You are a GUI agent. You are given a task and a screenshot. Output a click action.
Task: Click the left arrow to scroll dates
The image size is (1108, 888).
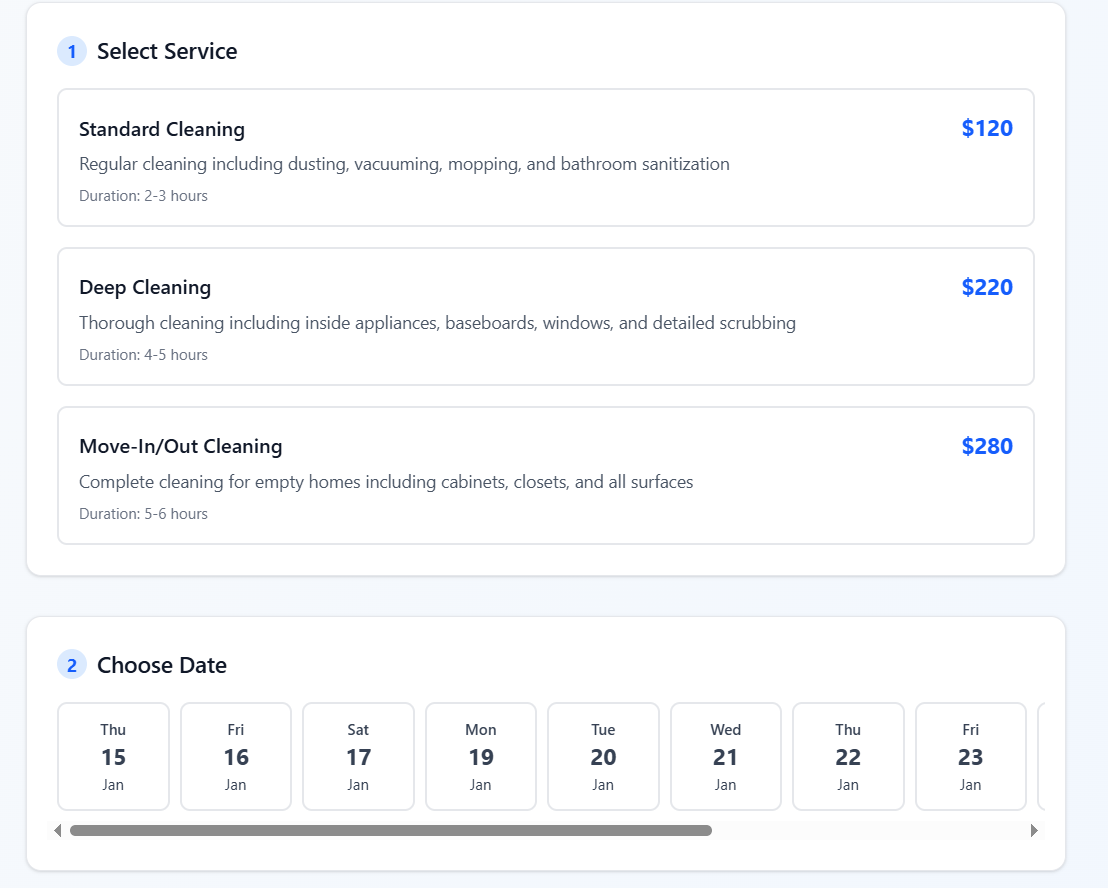click(58, 829)
